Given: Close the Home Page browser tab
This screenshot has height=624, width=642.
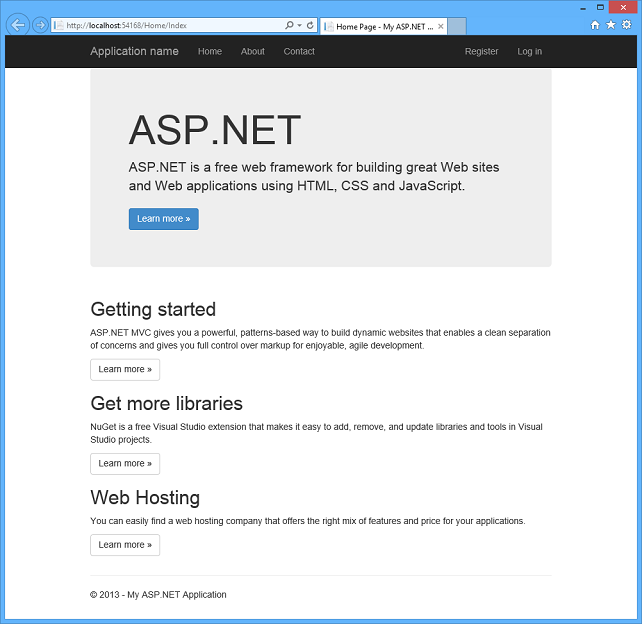Looking at the screenshot, I should pyautogui.click(x=441, y=27).
